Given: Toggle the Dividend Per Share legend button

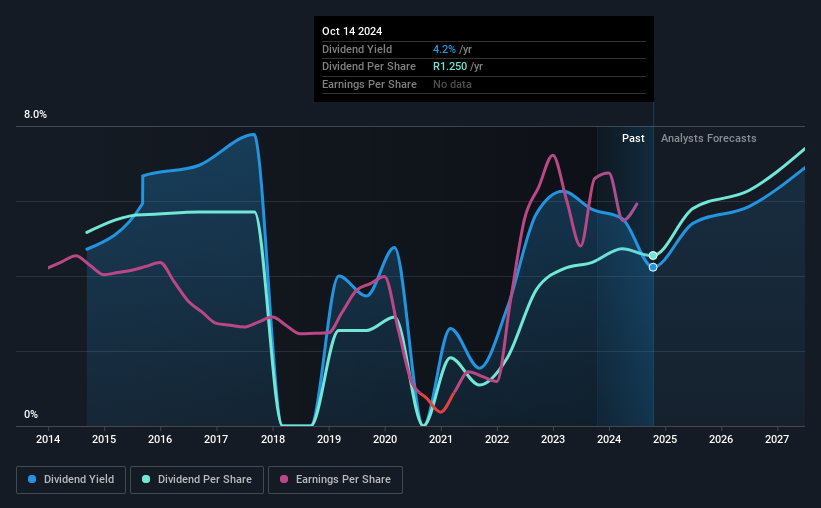Looking at the screenshot, I should 197,480.
